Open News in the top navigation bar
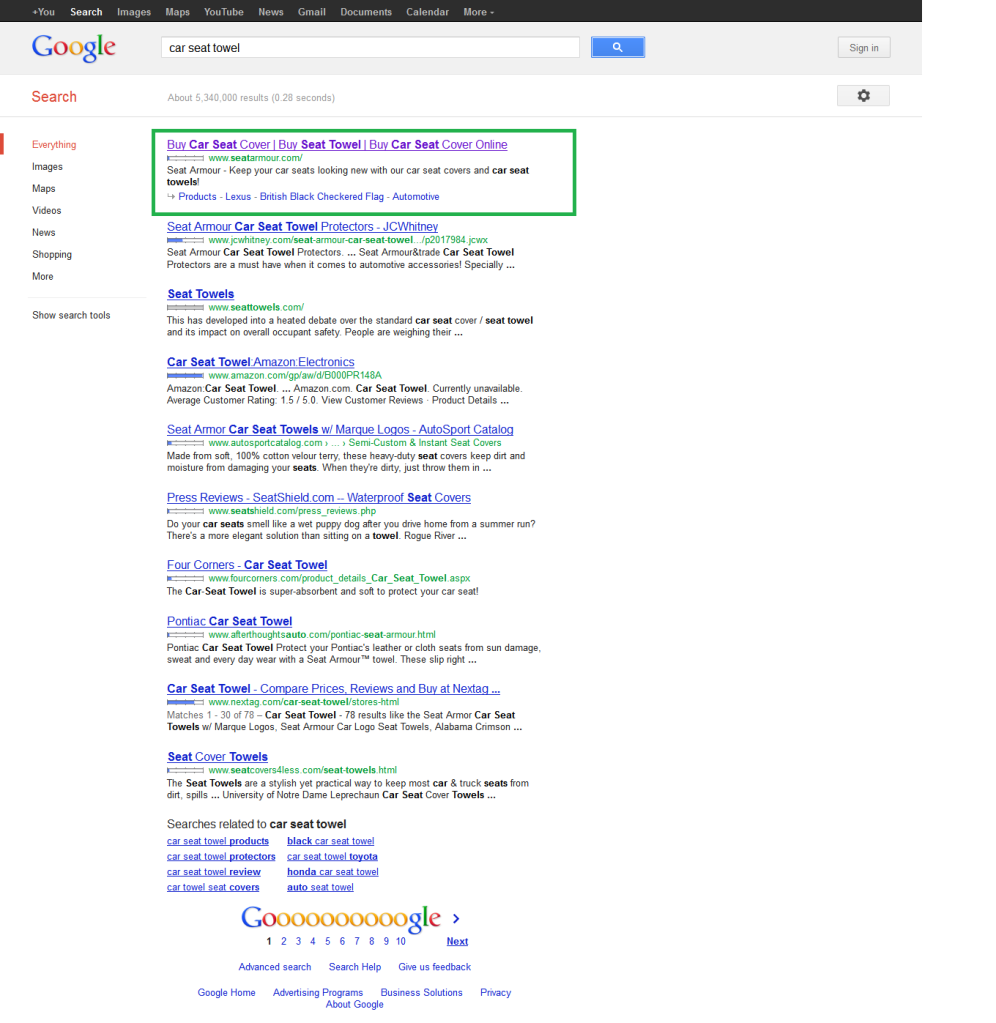Screen dimensions: 996x1023 click(x=271, y=12)
